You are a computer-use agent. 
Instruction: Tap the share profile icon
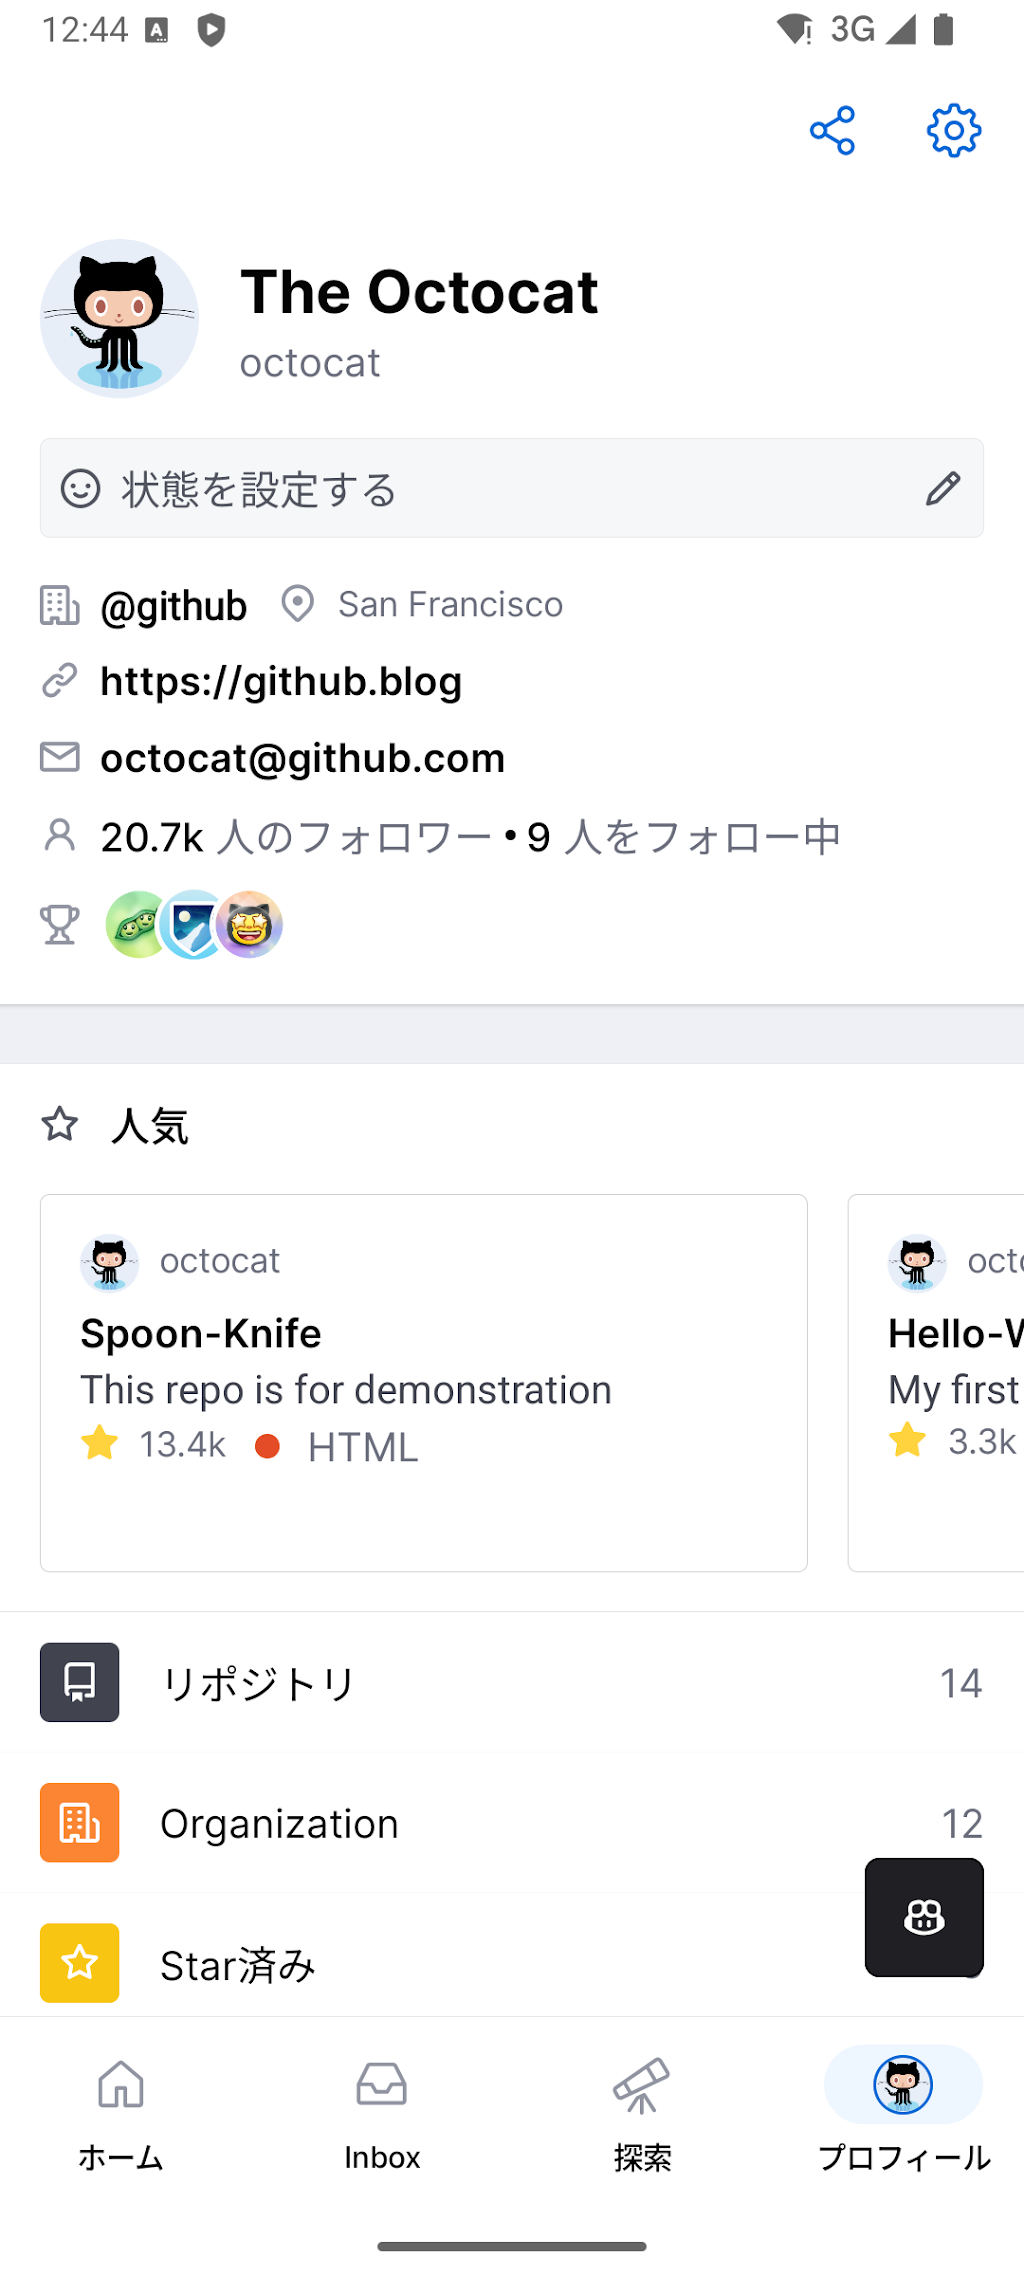(832, 130)
